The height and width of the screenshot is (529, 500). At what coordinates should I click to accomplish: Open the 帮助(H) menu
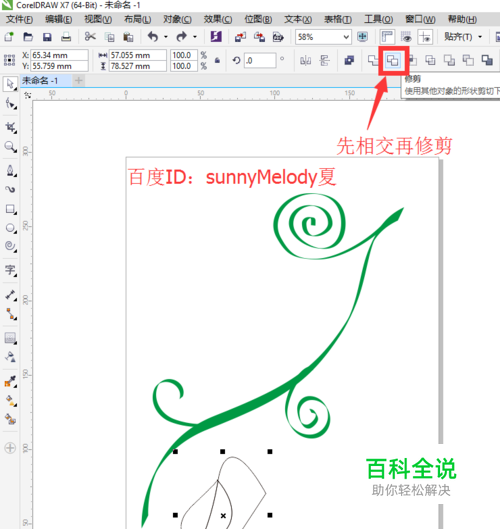click(x=462, y=19)
